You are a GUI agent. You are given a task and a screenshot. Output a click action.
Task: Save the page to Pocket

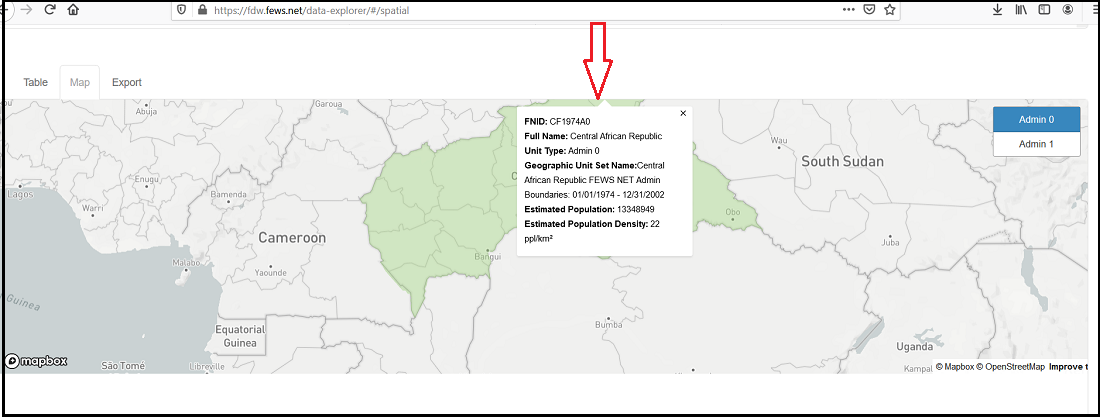(x=869, y=10)
